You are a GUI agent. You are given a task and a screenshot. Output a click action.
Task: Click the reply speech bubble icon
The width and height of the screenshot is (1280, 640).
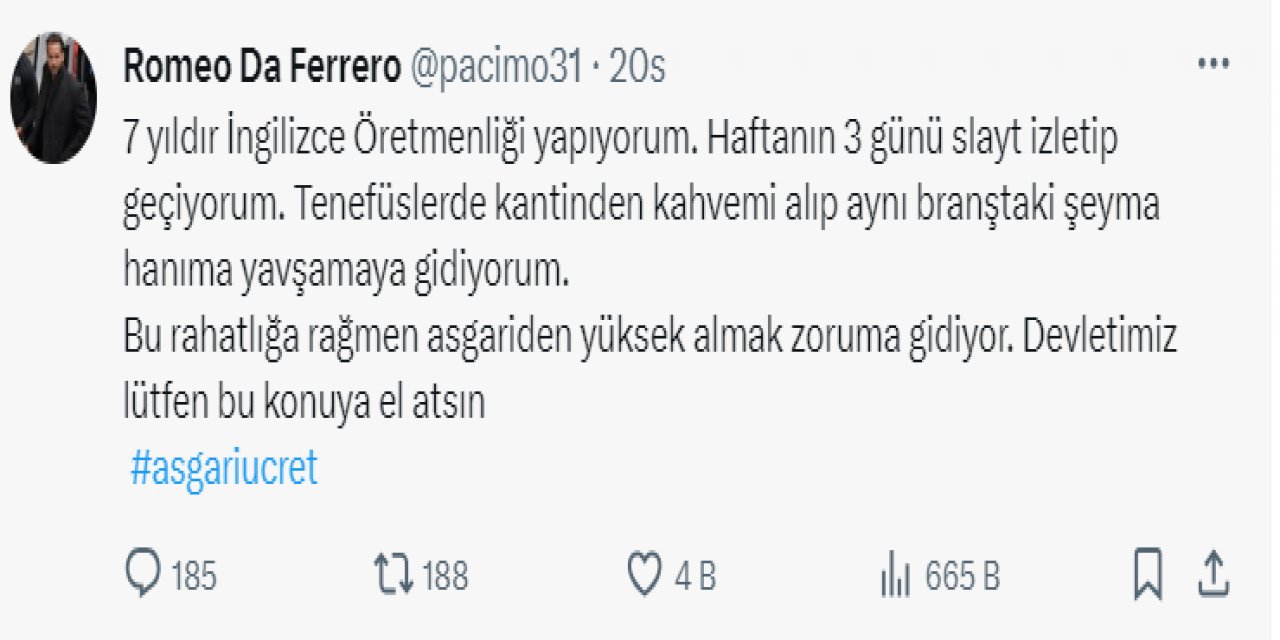coord(144,575)
